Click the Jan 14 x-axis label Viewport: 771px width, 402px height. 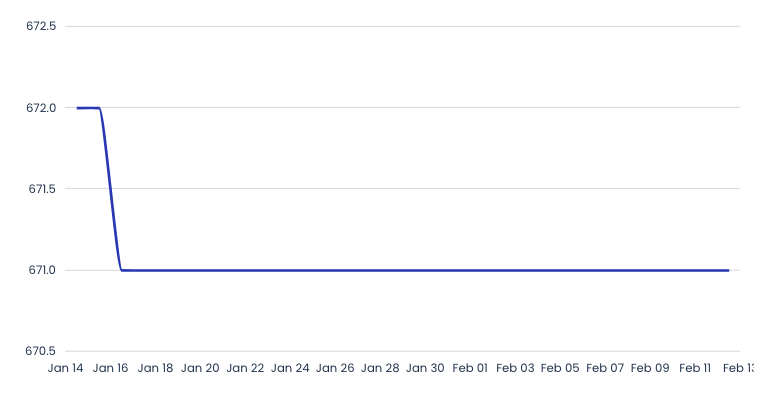coord(65,368)
